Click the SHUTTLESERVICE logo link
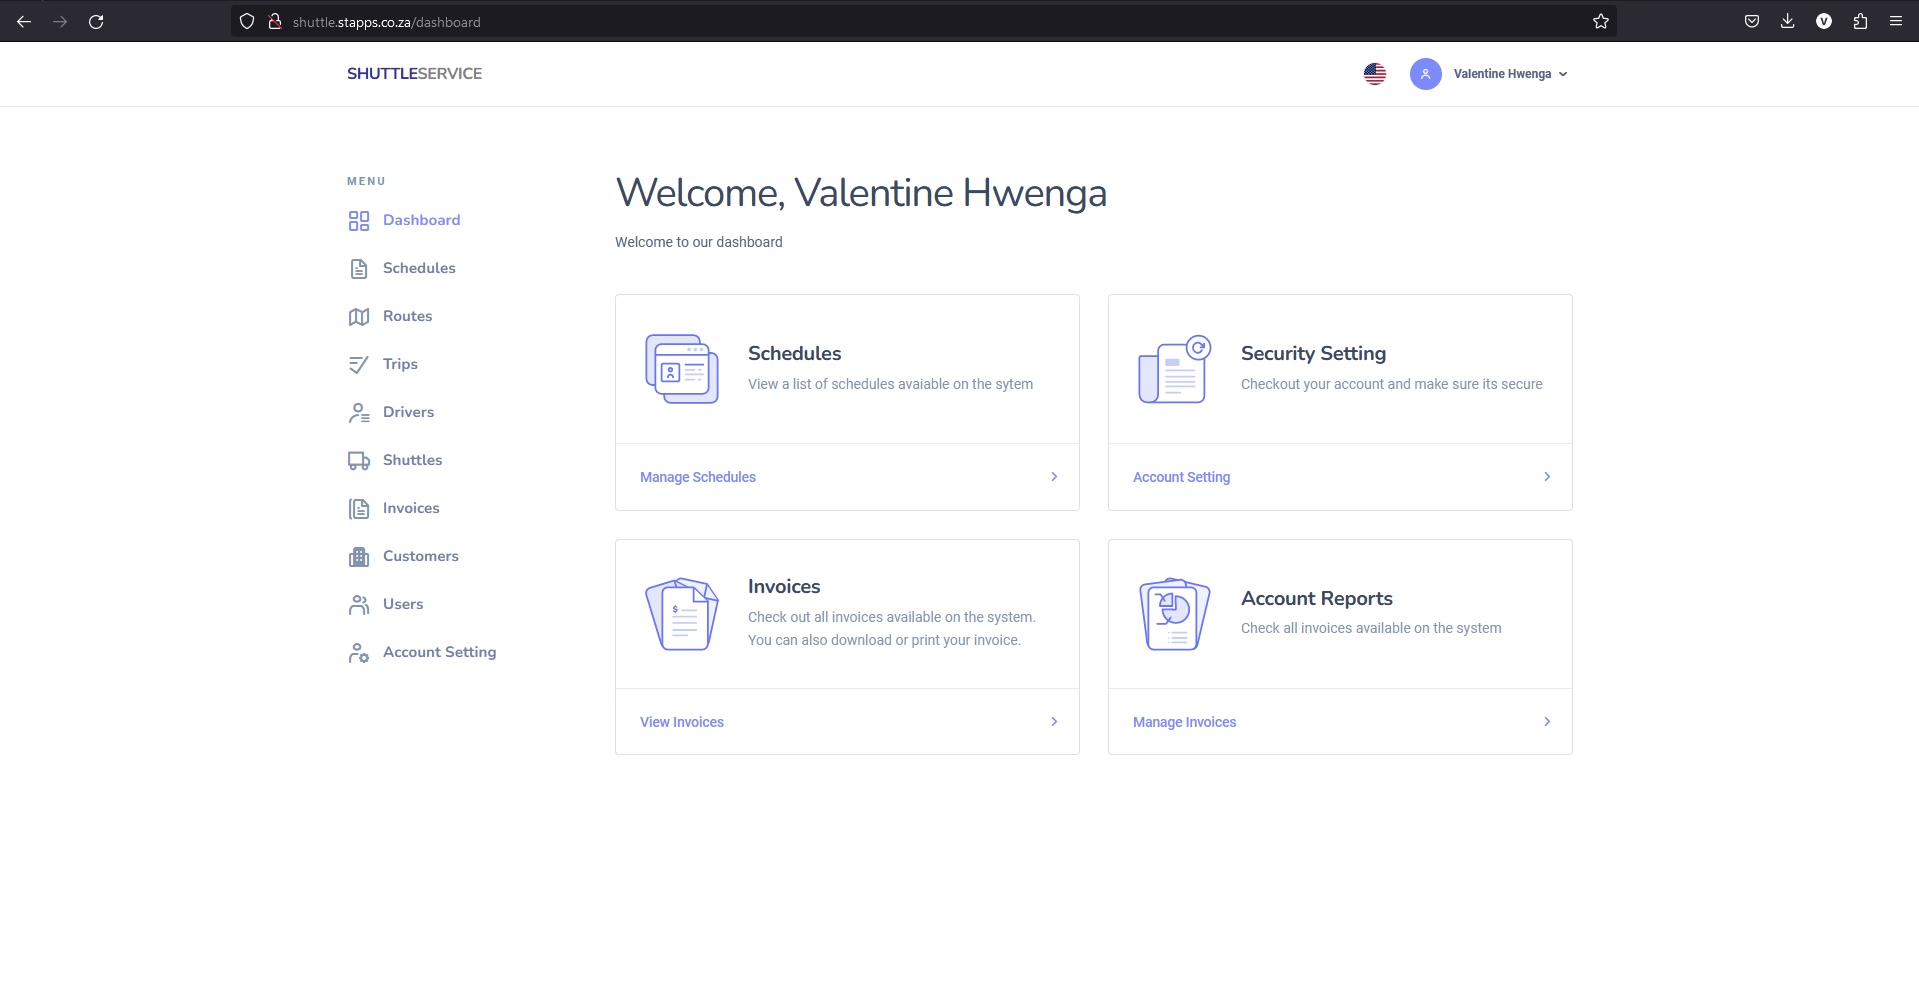1919x987 pixels. pyautogui.click(x=414, y=74)
